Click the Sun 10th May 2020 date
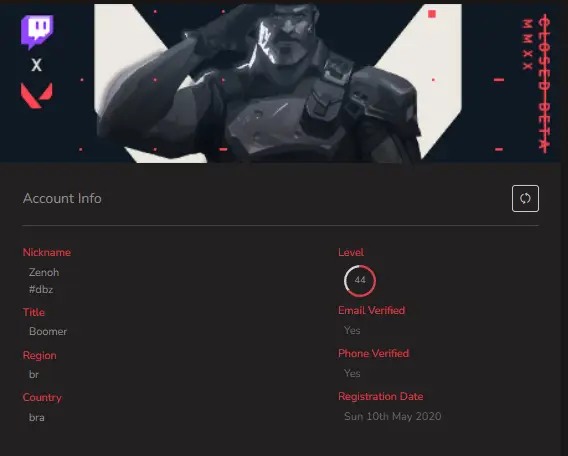 tap(393, 417)
